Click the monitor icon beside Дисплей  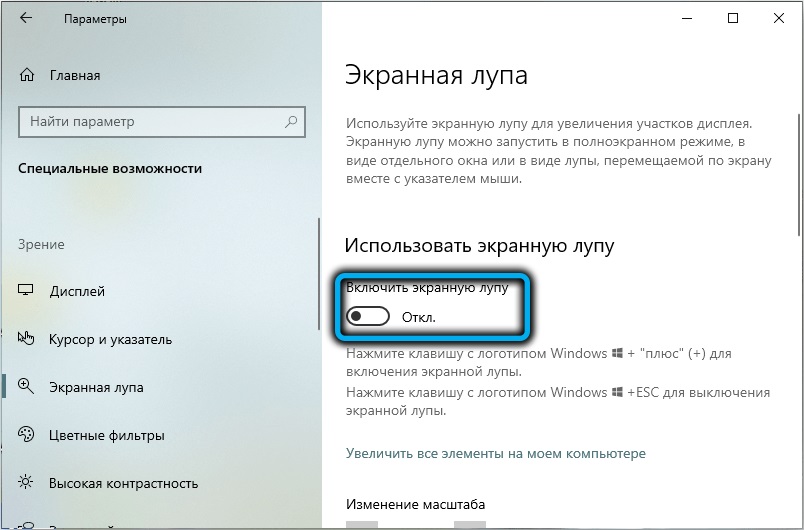pos(27,291)
